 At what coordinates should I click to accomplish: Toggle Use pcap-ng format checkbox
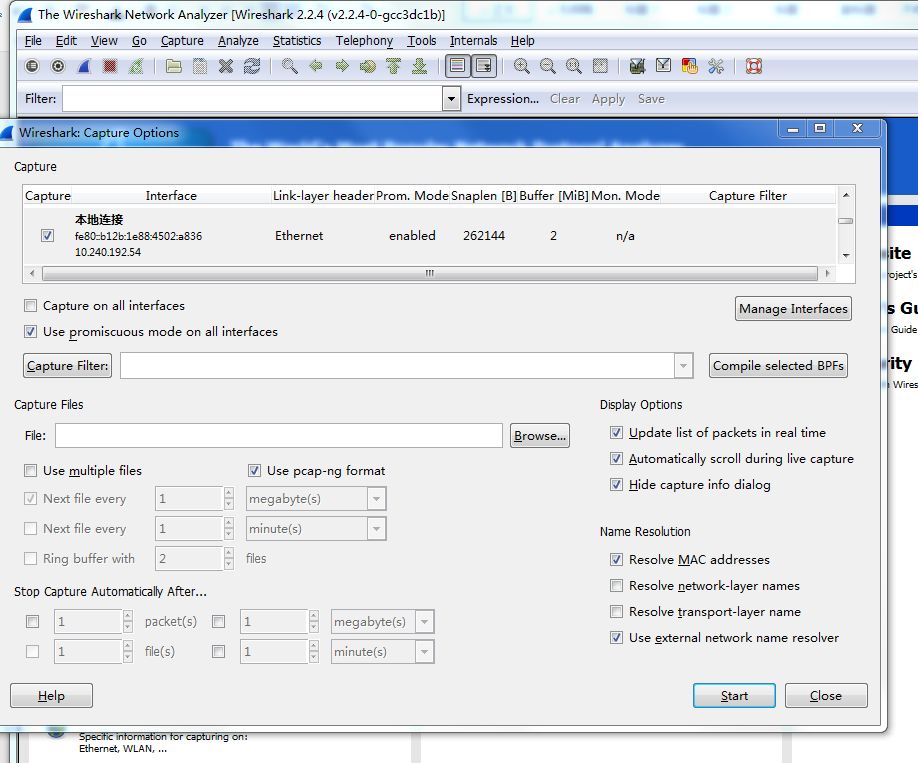(254, 471)
